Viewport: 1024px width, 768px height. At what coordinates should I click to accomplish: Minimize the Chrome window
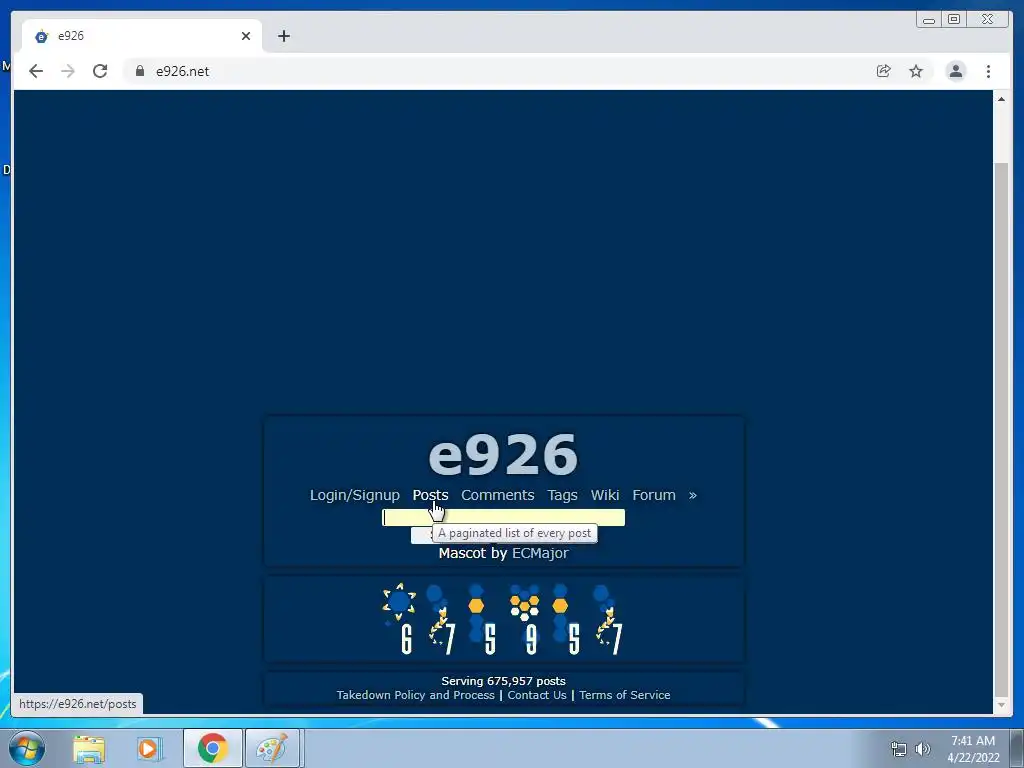tap(929, 20)
